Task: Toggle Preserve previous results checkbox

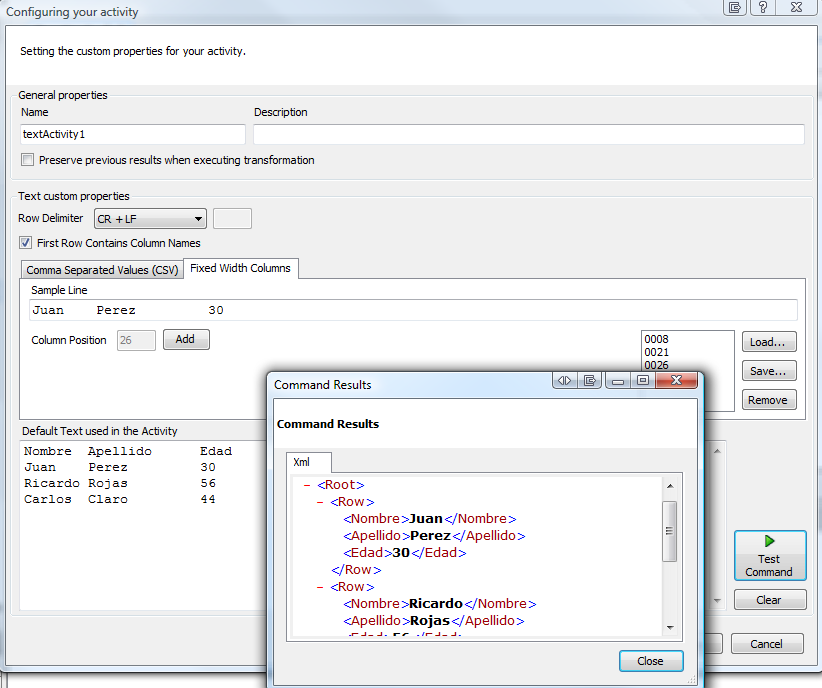Action: (27, 160)
